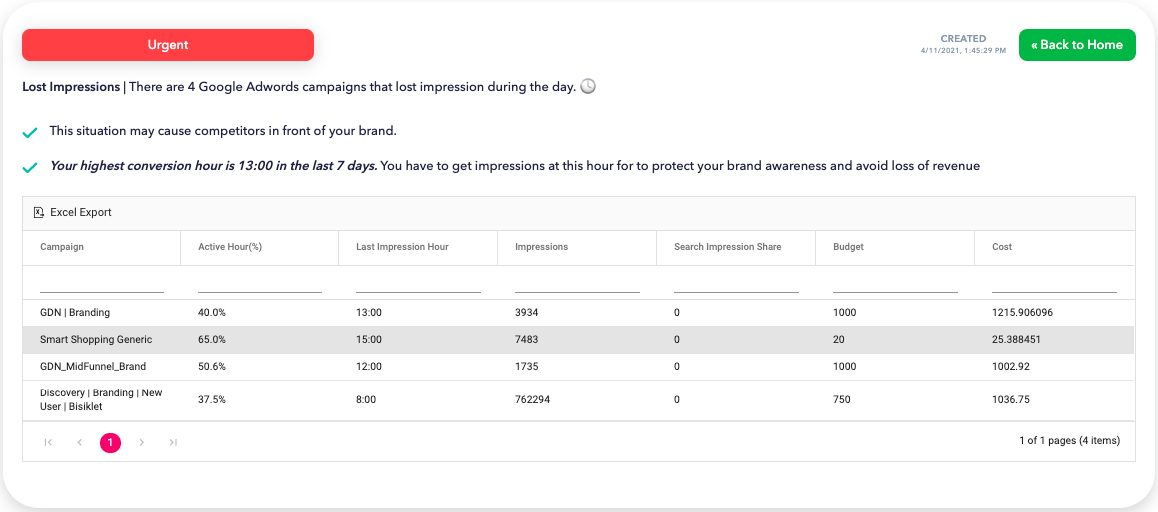Focus the Impressions filter input field
This screenshot has height=512, width=1158.
click(577, 283)
